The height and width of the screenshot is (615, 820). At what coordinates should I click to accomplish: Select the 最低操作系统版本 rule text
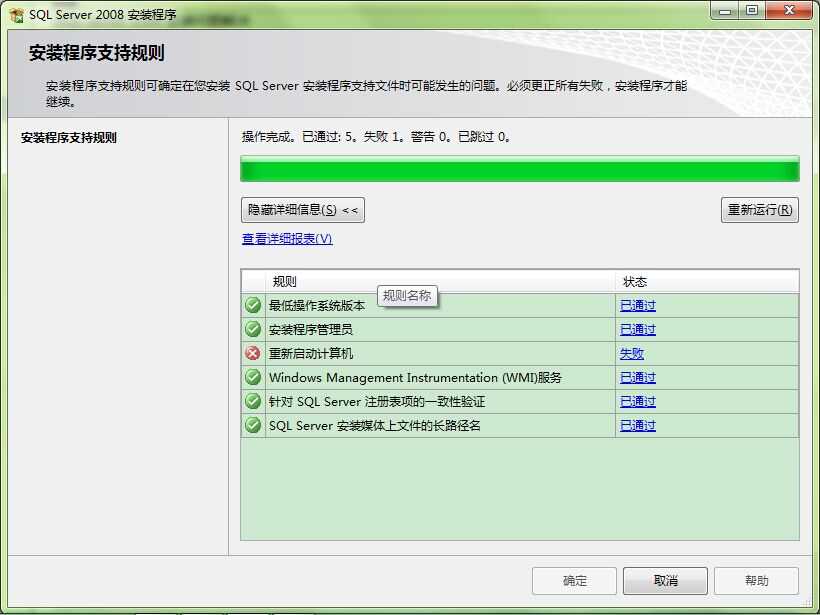pyautogui.click(x=317, y=305)
